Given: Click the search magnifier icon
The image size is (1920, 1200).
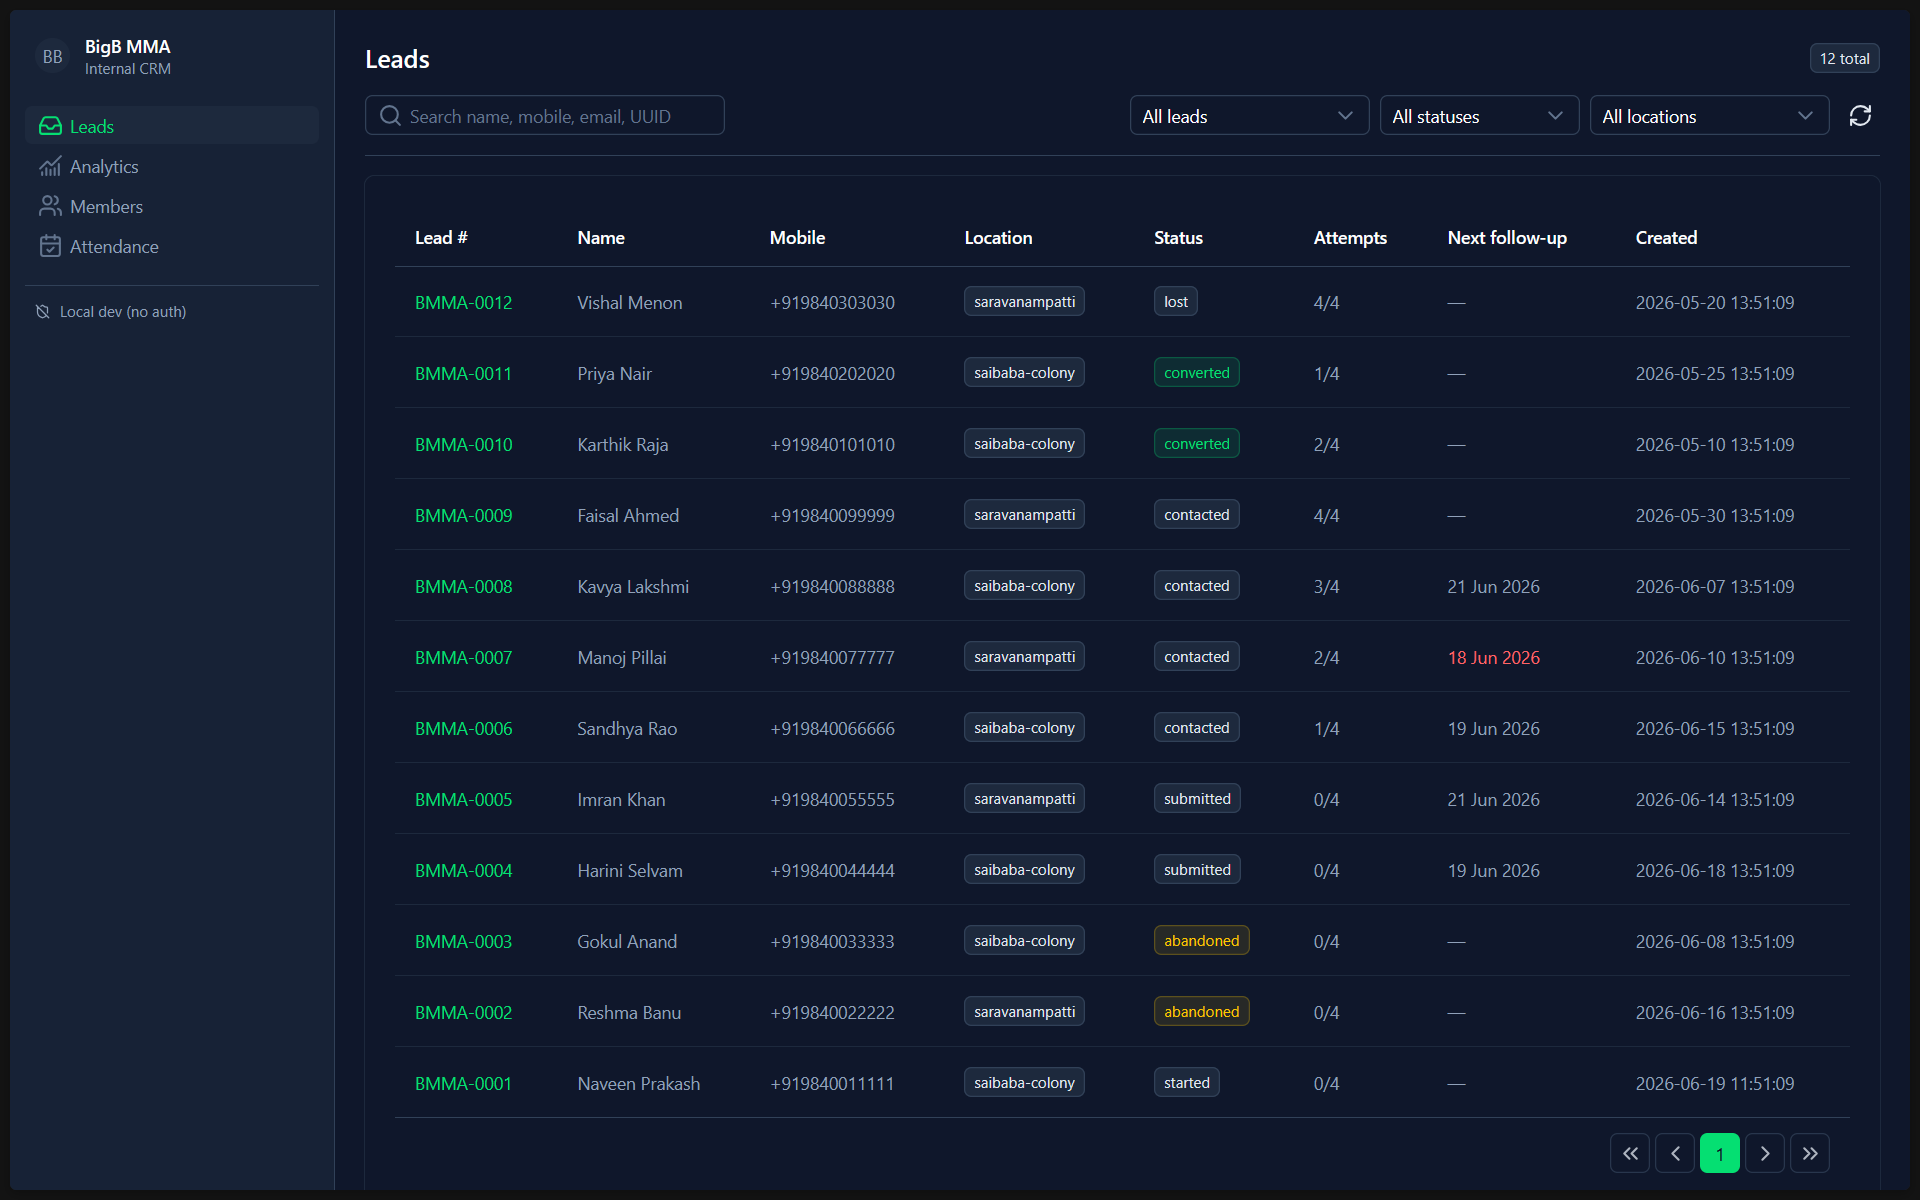Looking at the screenshot, I should (390, 116).
